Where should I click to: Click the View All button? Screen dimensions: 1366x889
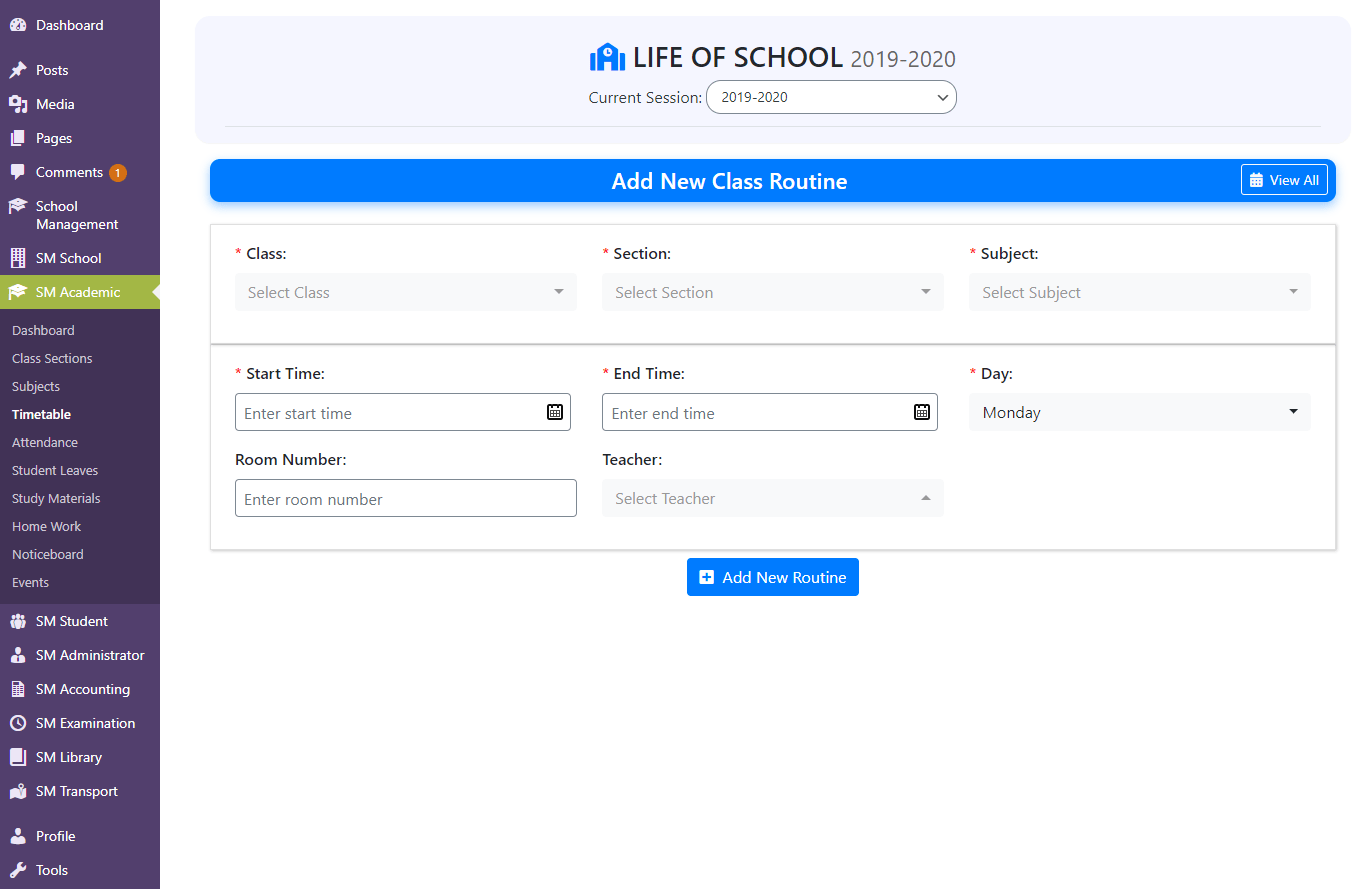click(x=1284, y=180)
